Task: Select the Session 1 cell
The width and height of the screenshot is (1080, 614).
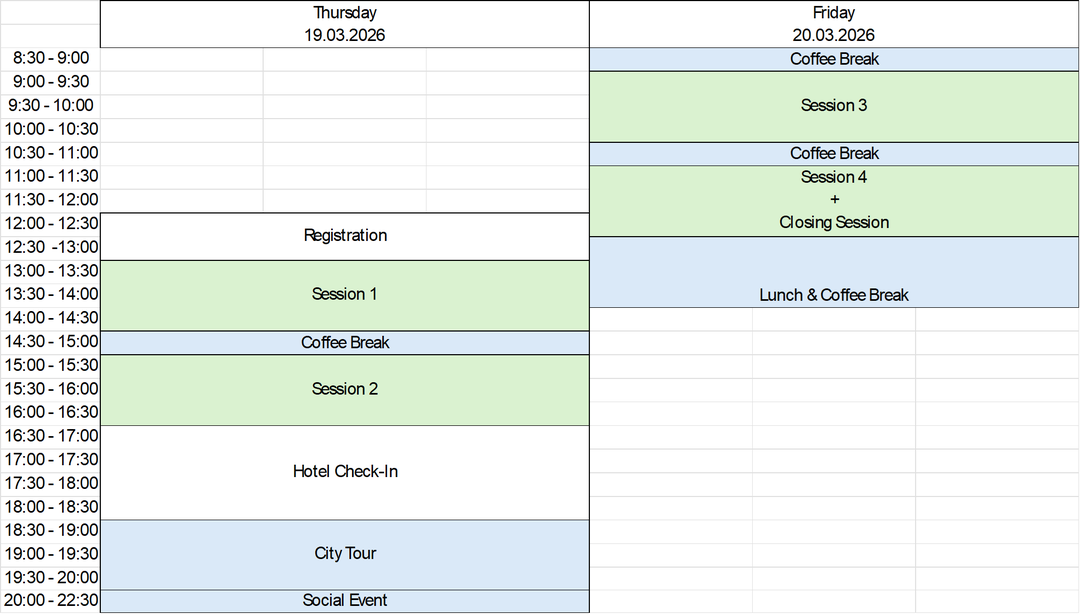Action: tap(345, 294)
